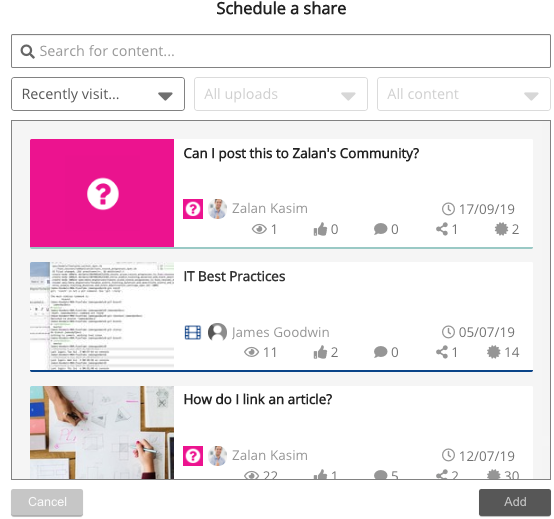Select the IT Best Practices title

pyautogui.click(x=234, y=276)
